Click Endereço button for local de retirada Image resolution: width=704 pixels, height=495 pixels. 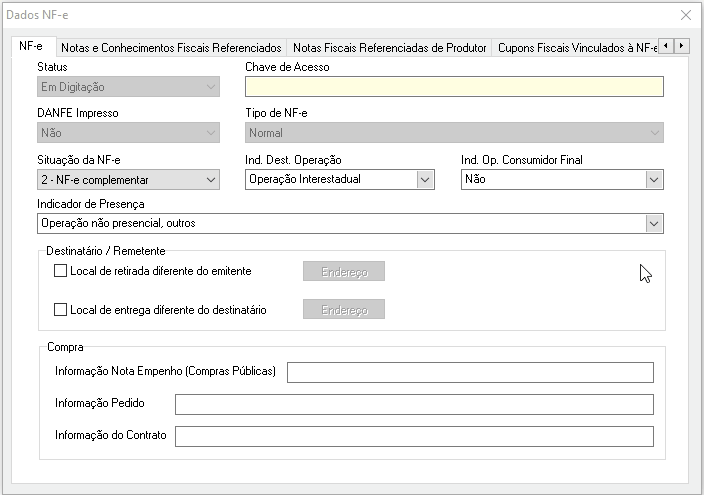click(x=344, y=271)
